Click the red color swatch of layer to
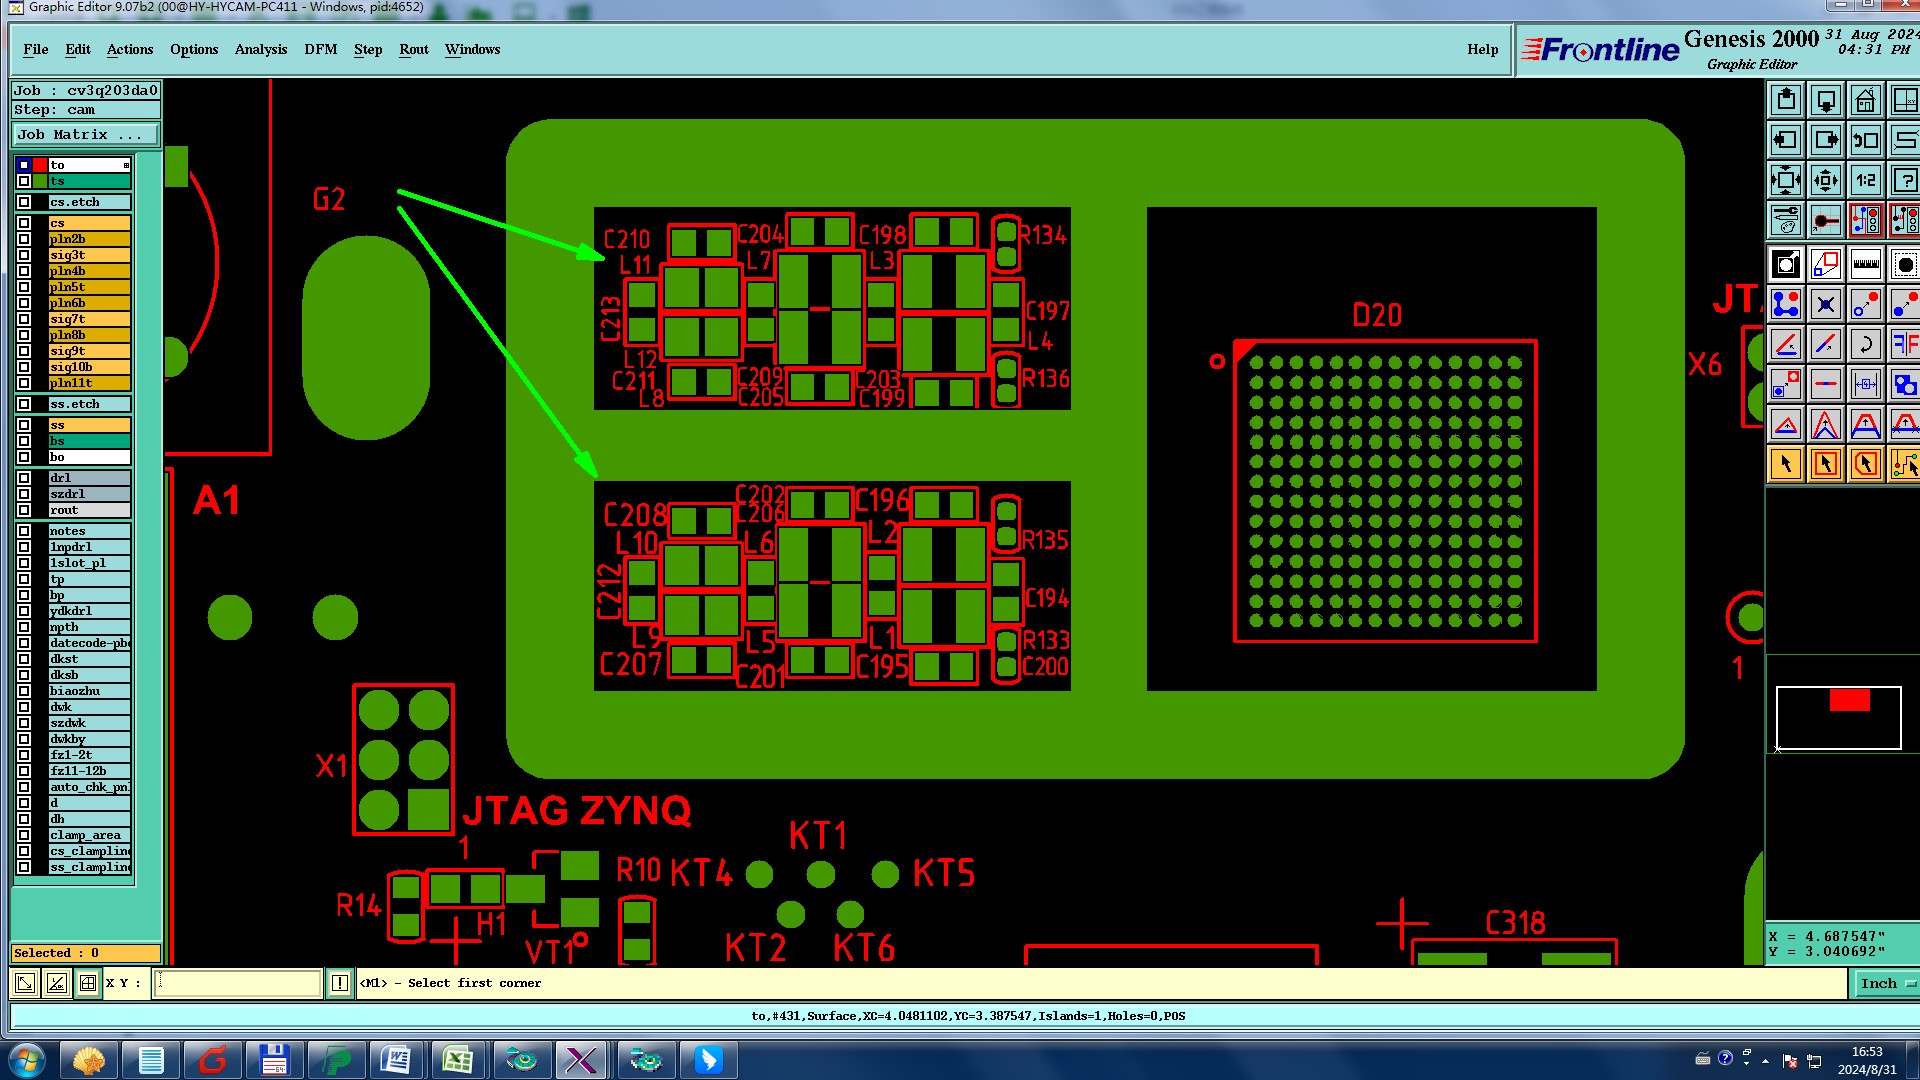The height and width of the screenshot is (1080, 1920). click(x=40, y=165)
